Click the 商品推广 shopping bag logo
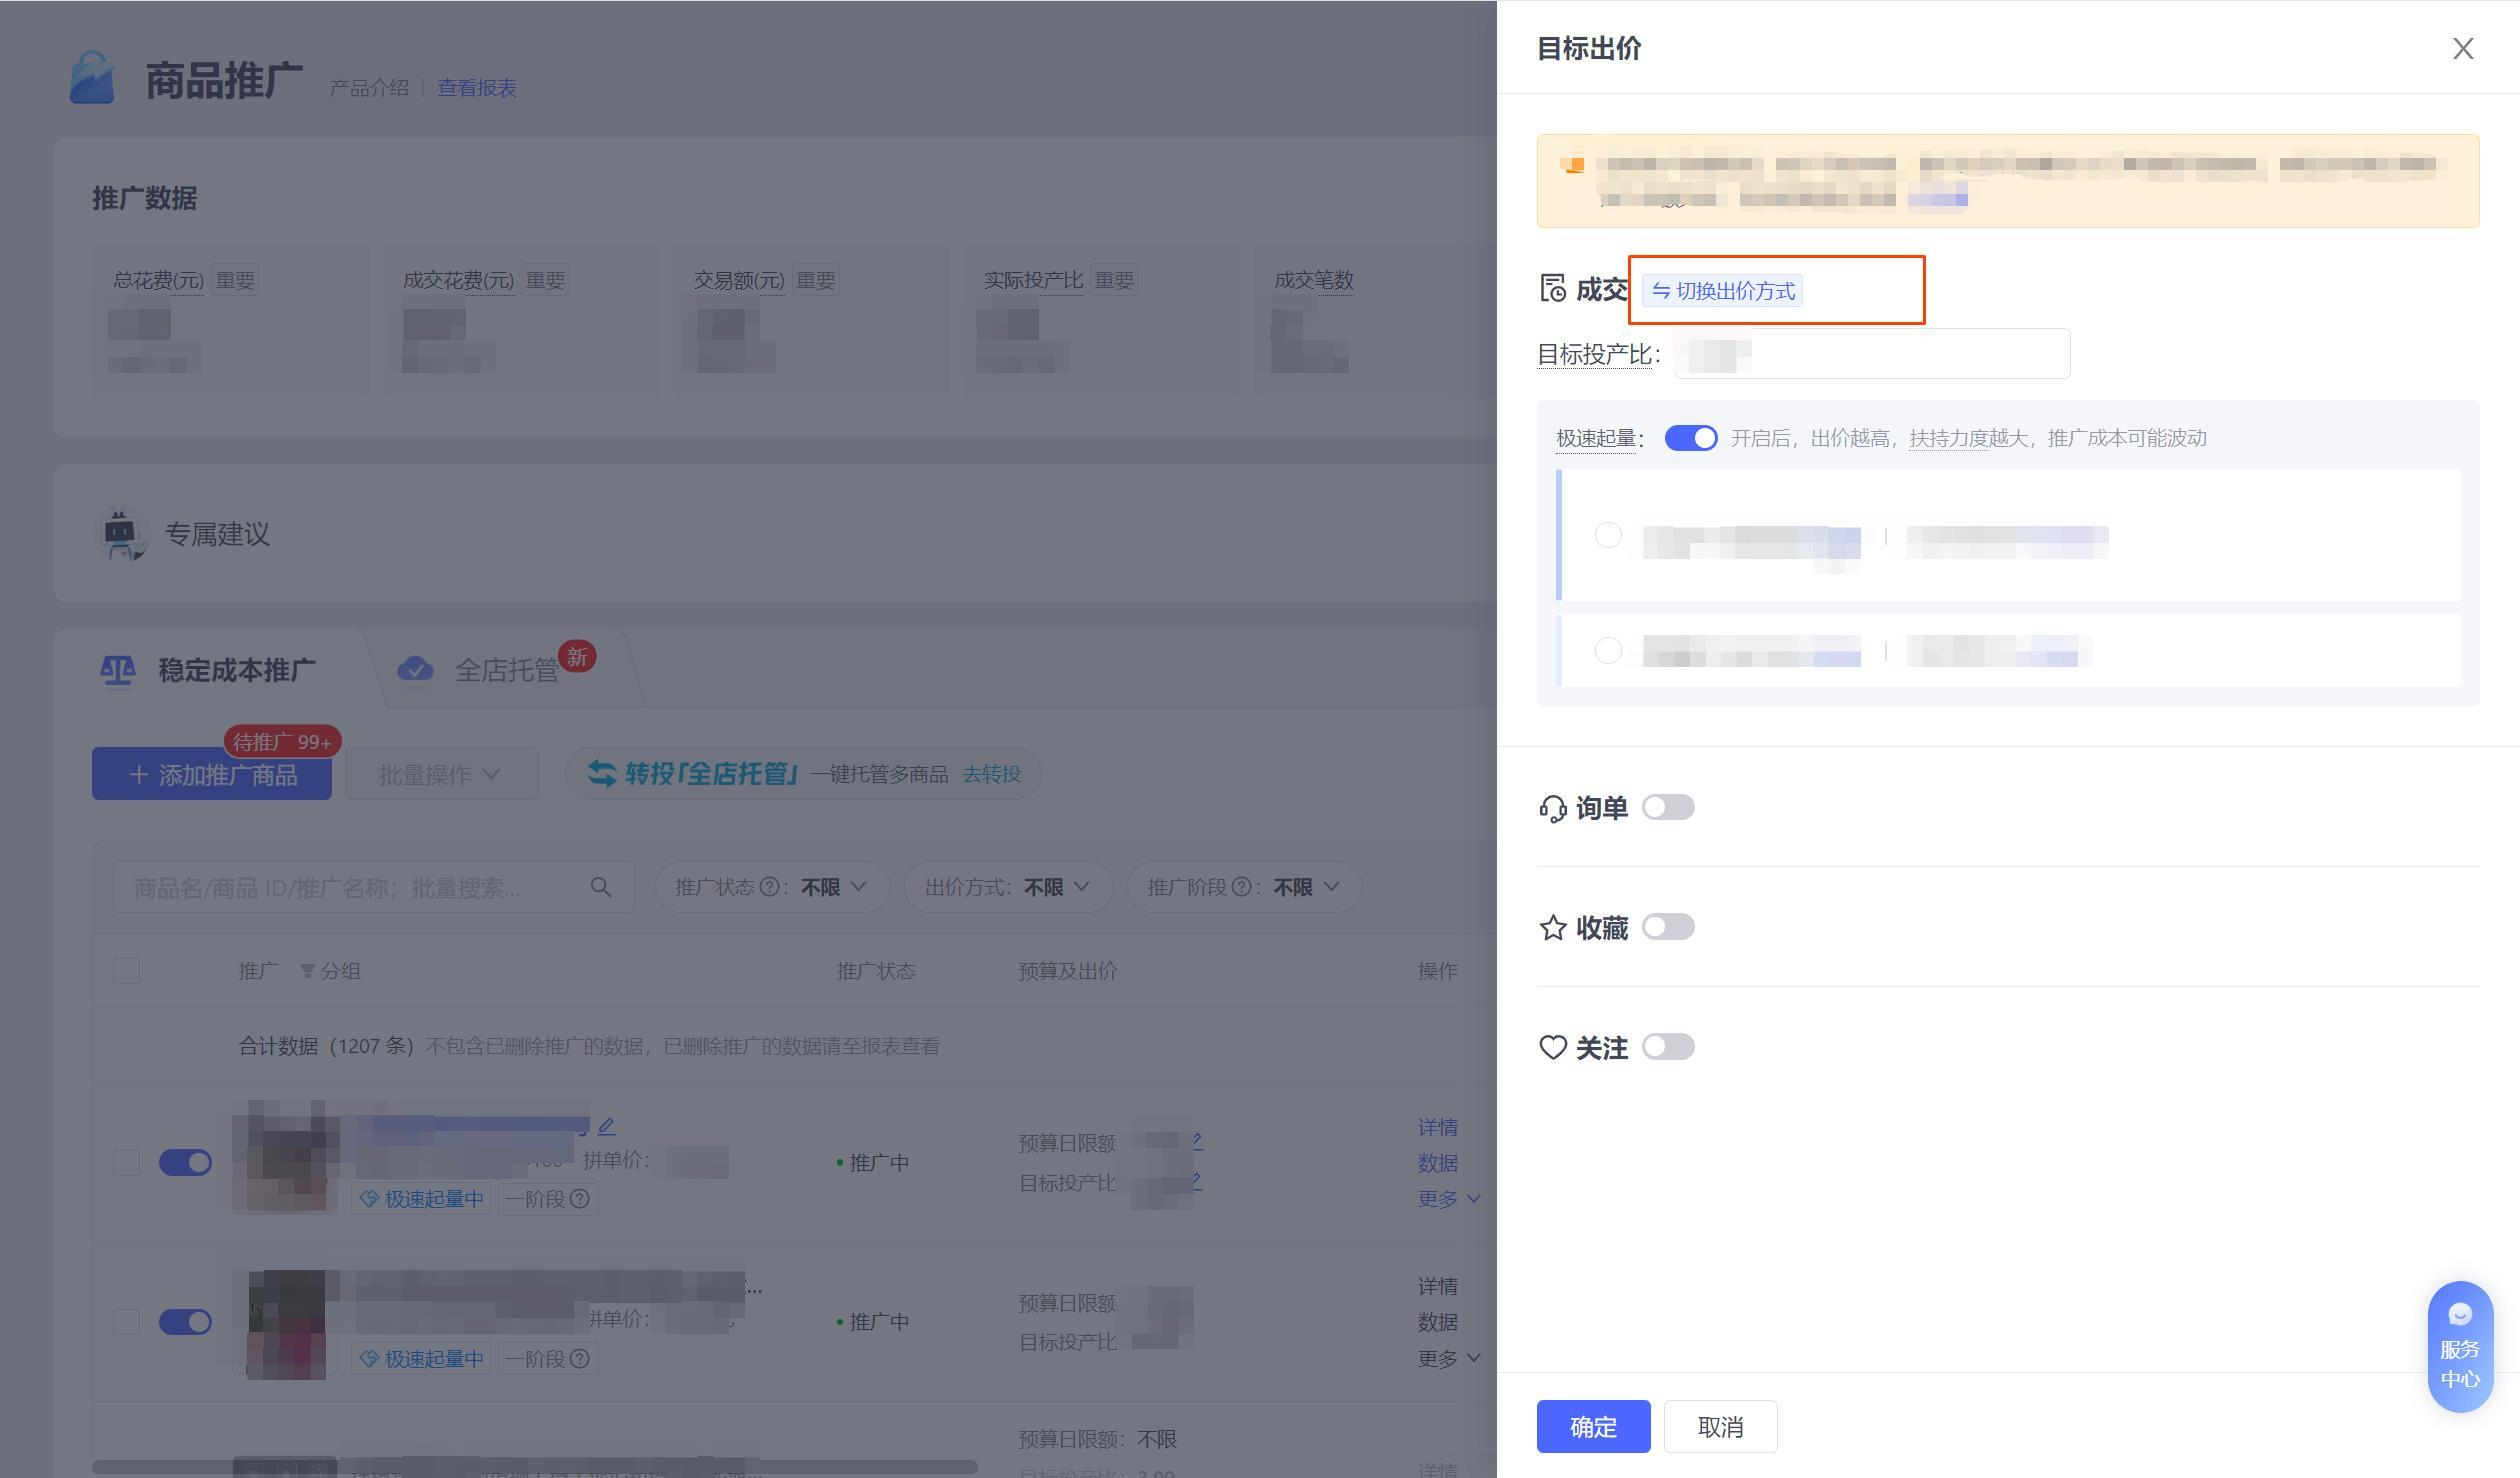The height and width of the screenshot is (1478, 2520). [92, 78]
